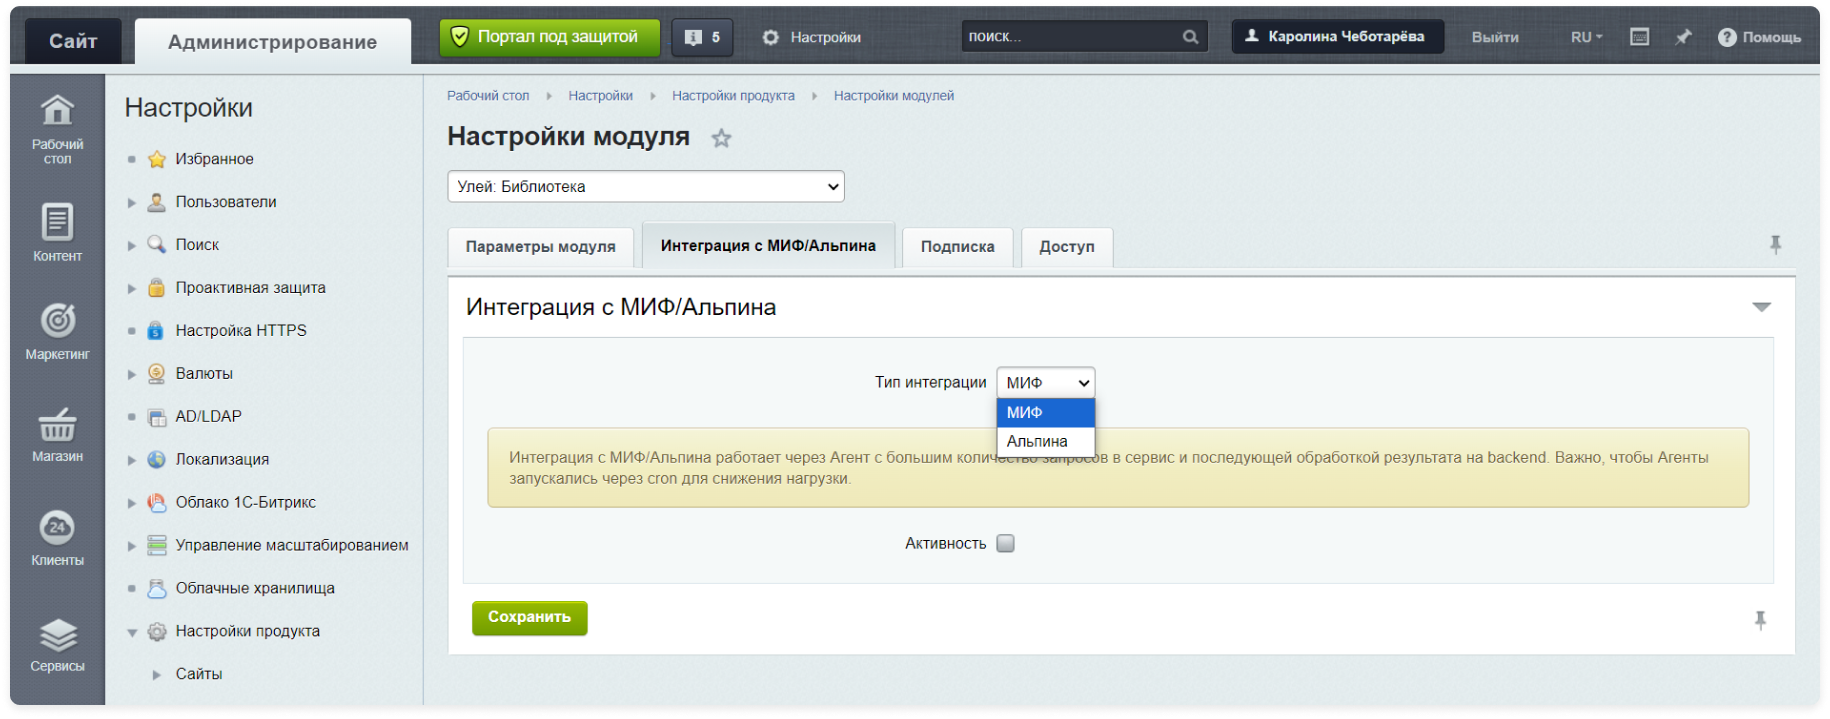
Task: Click the keyboard icon in top bar
Action: [x=1639, y=37]
